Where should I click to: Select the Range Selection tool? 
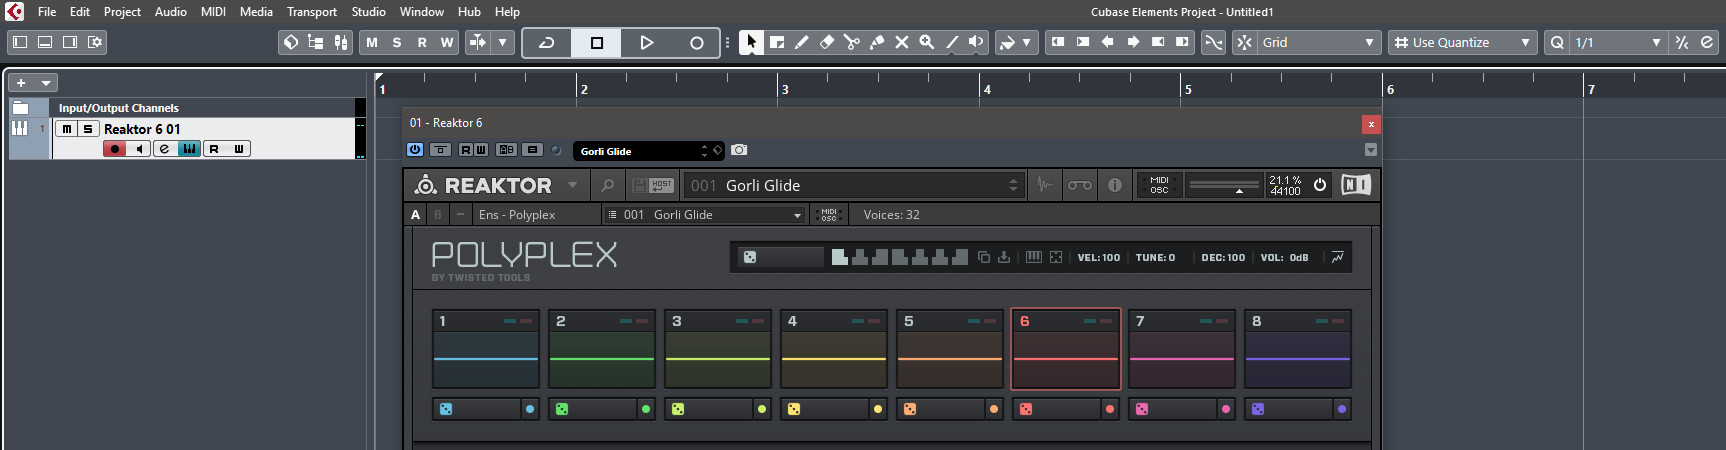coord(777,42)
